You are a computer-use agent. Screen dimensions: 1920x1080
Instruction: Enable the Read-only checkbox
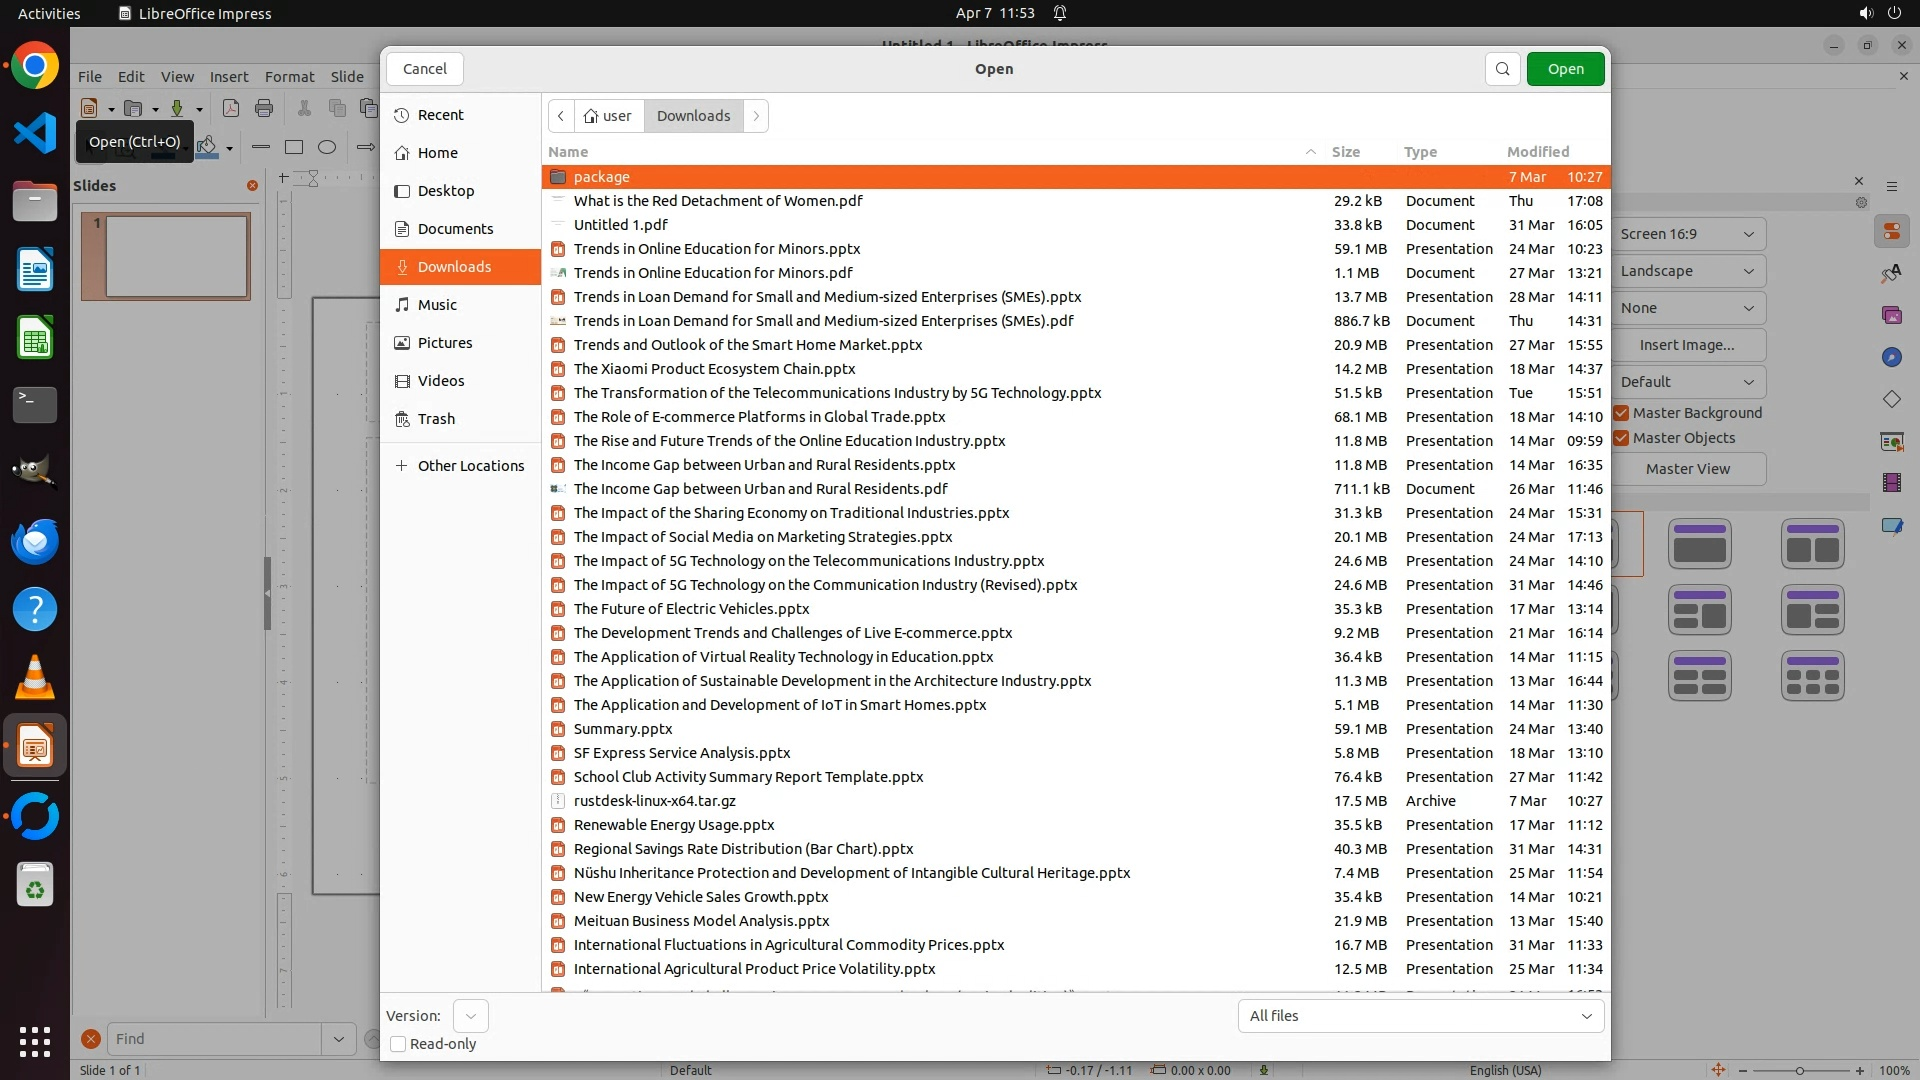[x=398, y=1044]
